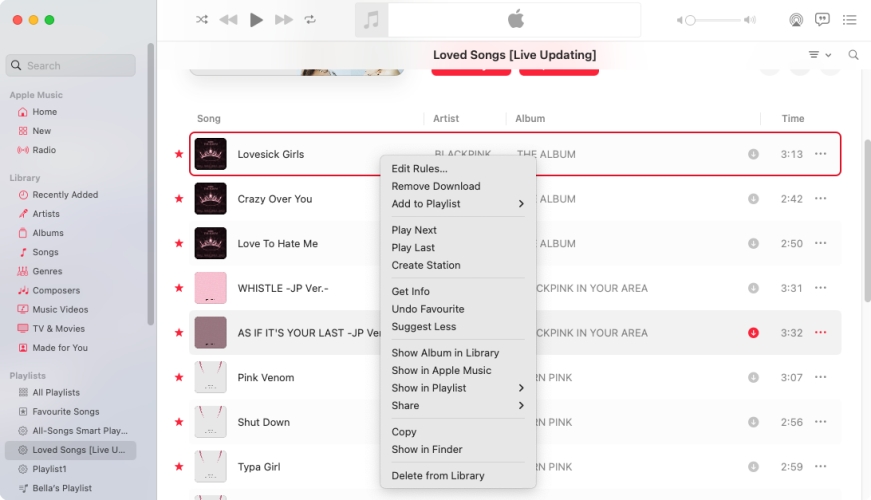Show lyrics panel
Viewport: 871px width, 500px height.
click(x=822, y=19)
